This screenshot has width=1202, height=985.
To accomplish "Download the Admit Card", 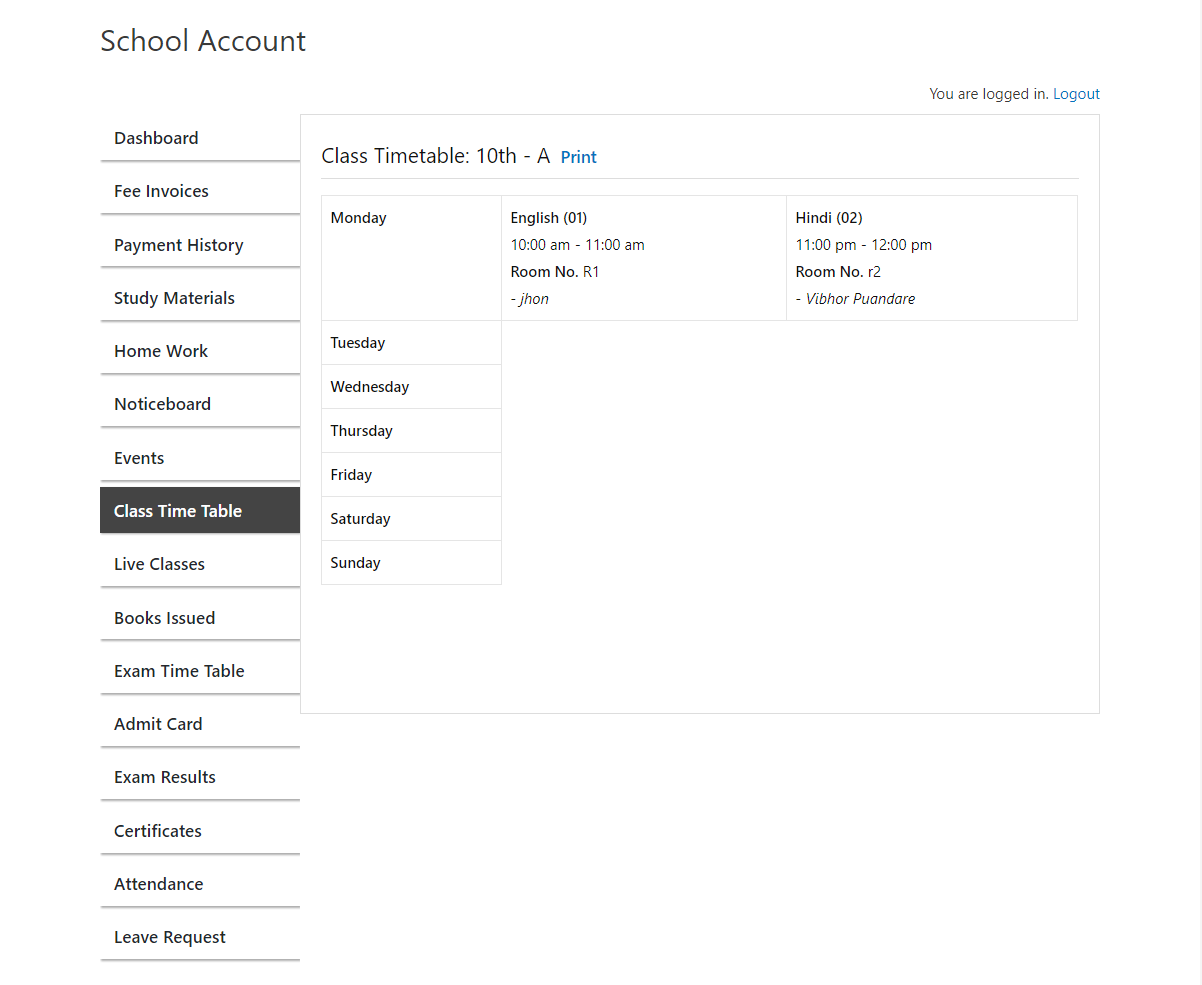I will pos(158,724).
